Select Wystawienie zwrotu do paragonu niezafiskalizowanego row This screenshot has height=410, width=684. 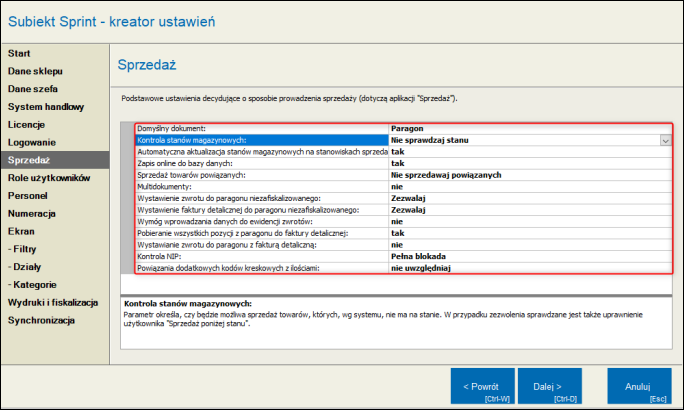[x=262, y=198]
